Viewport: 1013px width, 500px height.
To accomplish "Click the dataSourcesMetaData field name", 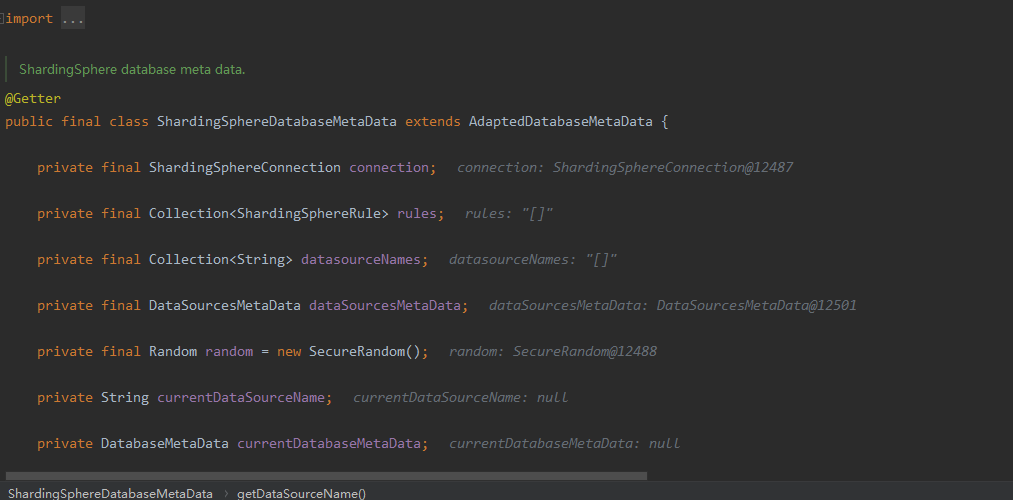I will pos(385,305).
